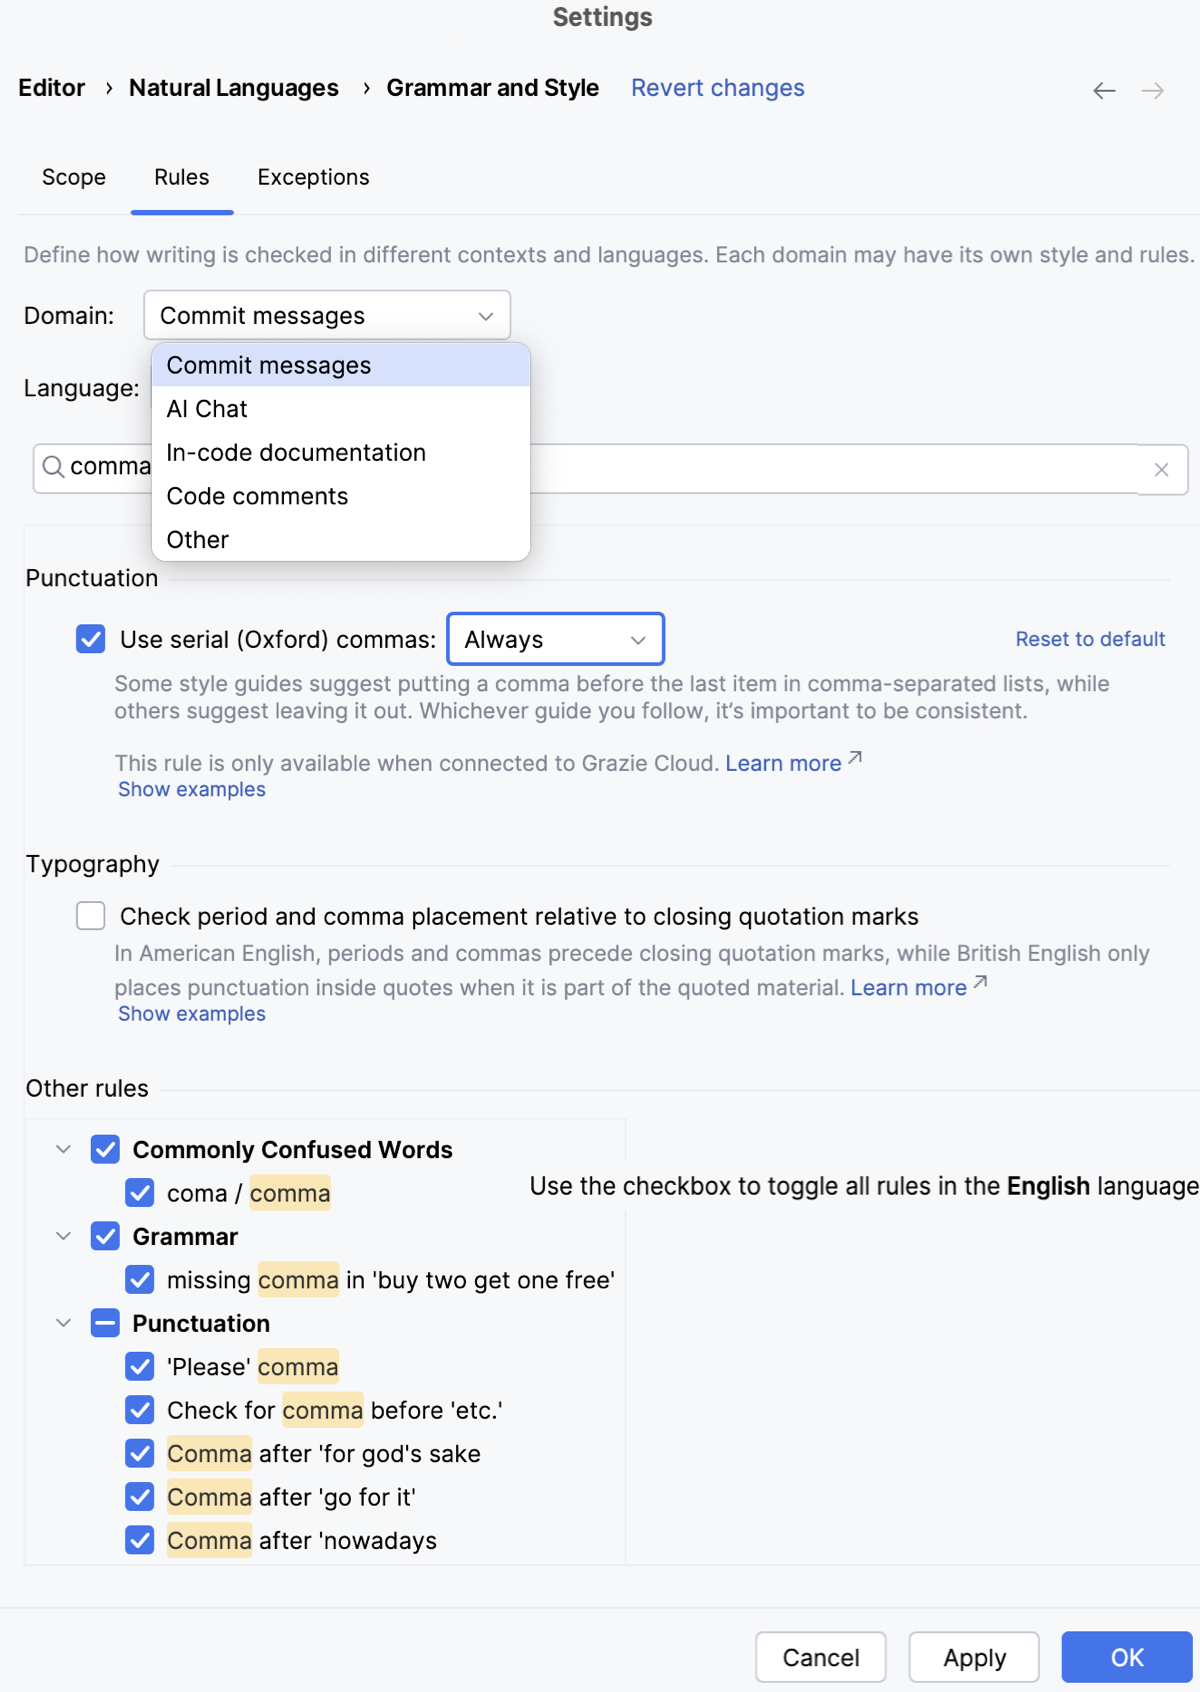Navigate back using the left arrow icon
This screenshot has height=1692, width=1200.
(x=1104, y=90)
